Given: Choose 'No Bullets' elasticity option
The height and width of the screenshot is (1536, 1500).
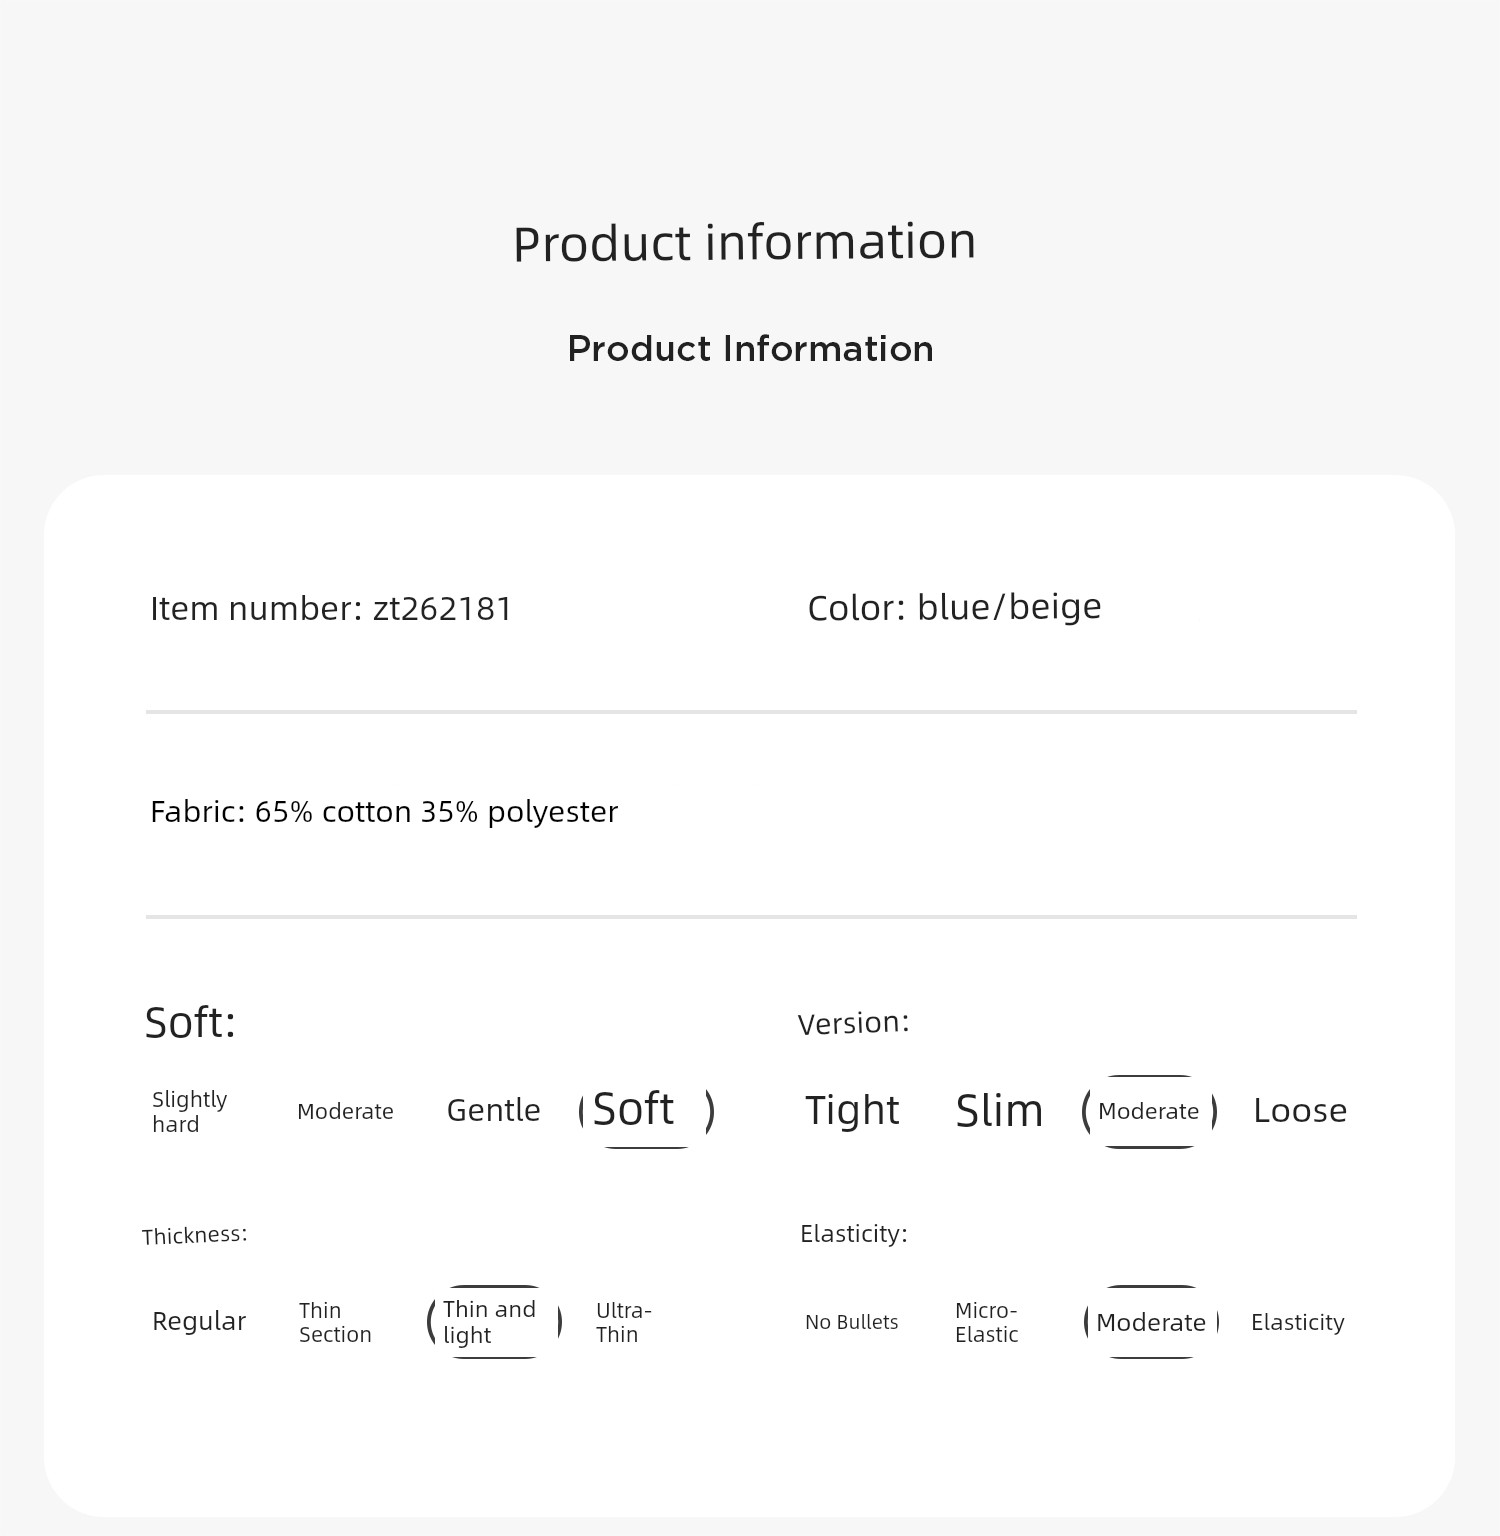Looking at the screenshot, I should click(x=851, y=1322).
